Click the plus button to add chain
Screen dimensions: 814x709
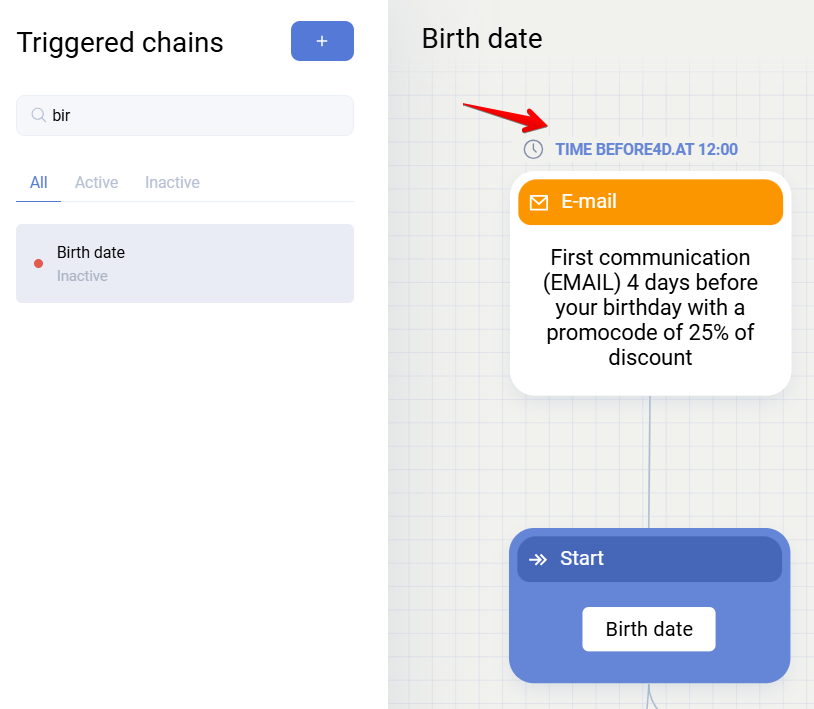tap(322, 41)
